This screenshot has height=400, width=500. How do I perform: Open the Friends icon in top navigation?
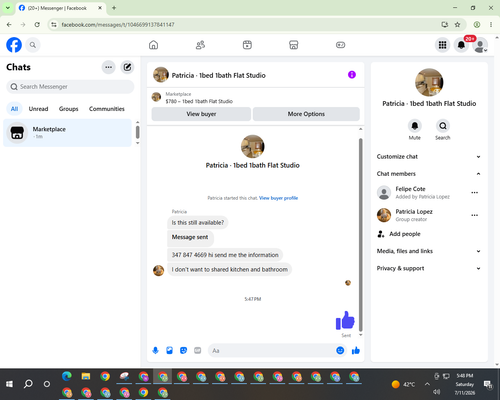(200, 45)
